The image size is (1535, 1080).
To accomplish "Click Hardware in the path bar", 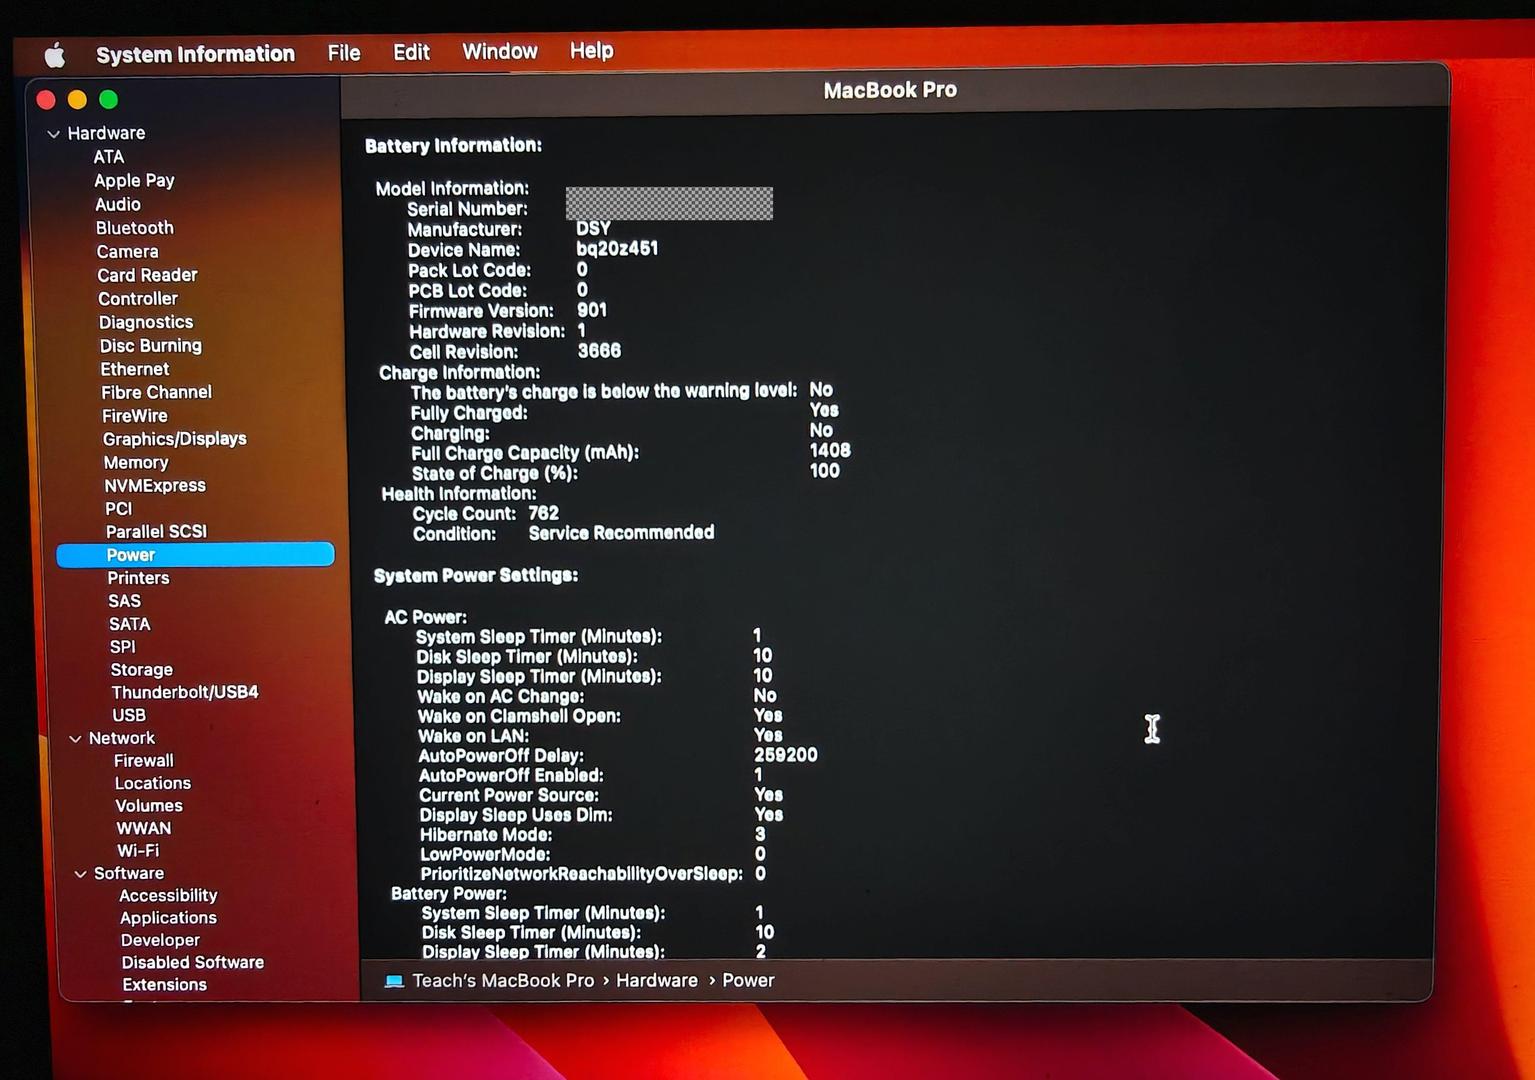I will 657,981.
